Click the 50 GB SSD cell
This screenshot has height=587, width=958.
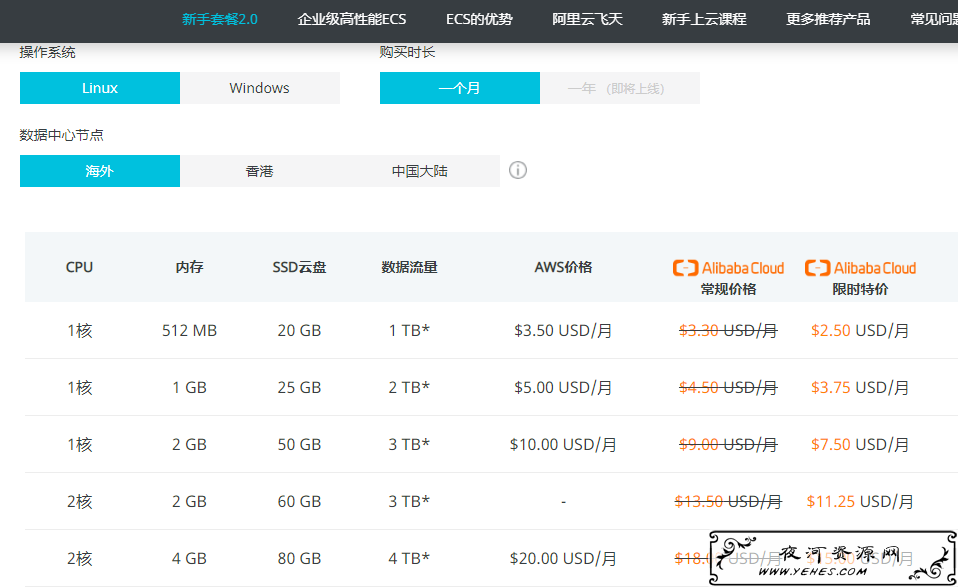click(x=299, y=444)
